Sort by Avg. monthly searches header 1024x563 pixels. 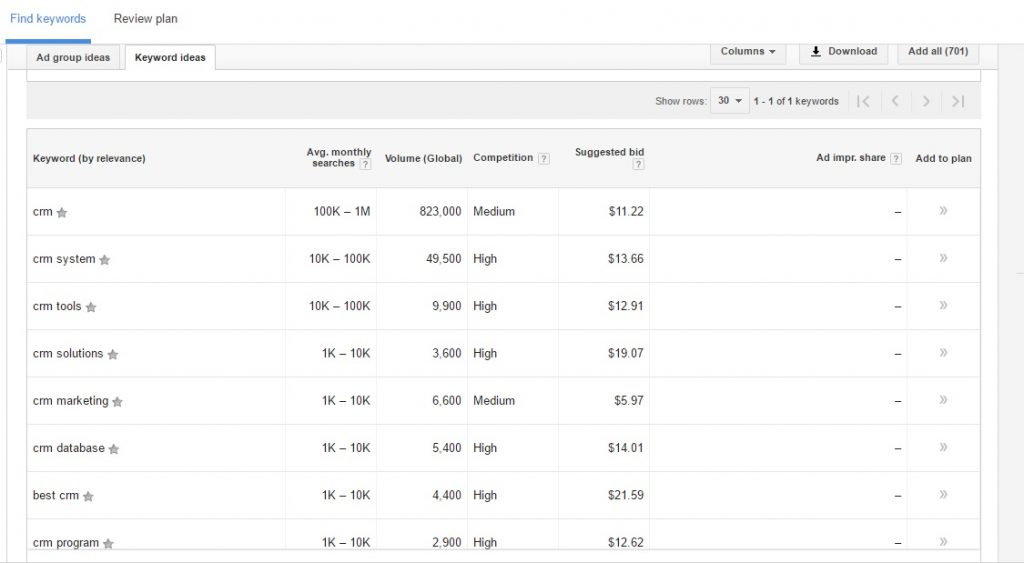[339, 157]
